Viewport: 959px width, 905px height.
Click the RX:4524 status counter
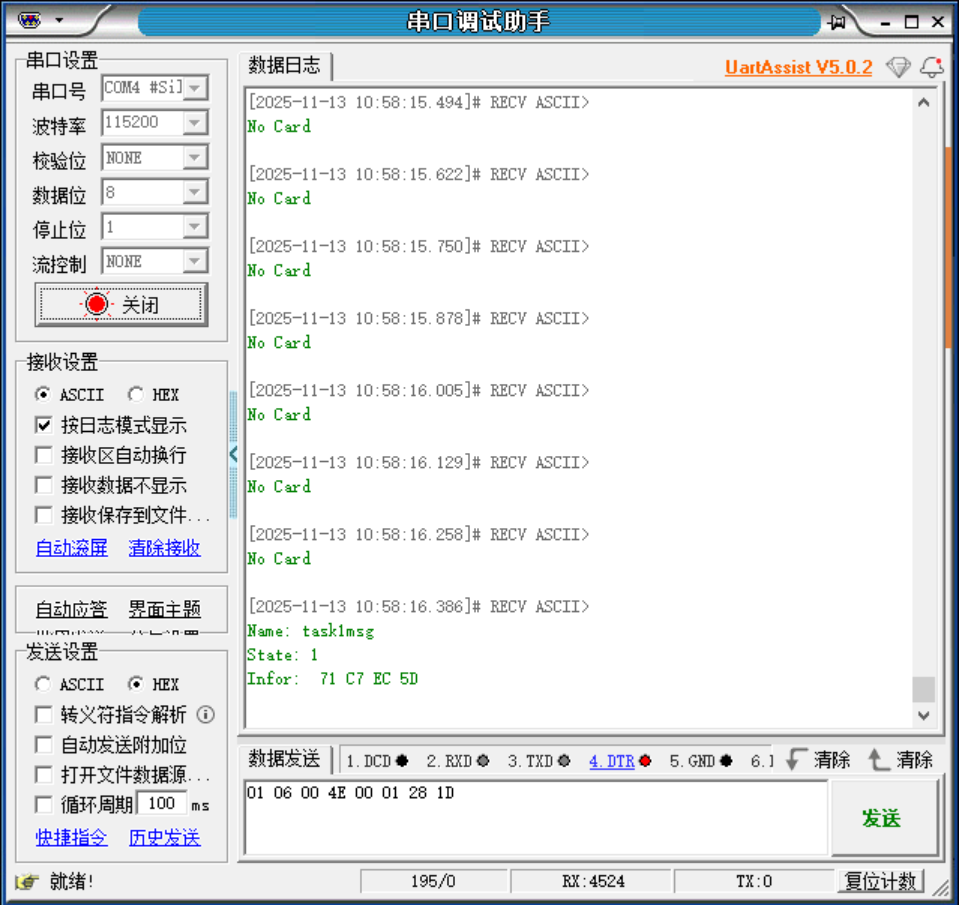point(593,881)
